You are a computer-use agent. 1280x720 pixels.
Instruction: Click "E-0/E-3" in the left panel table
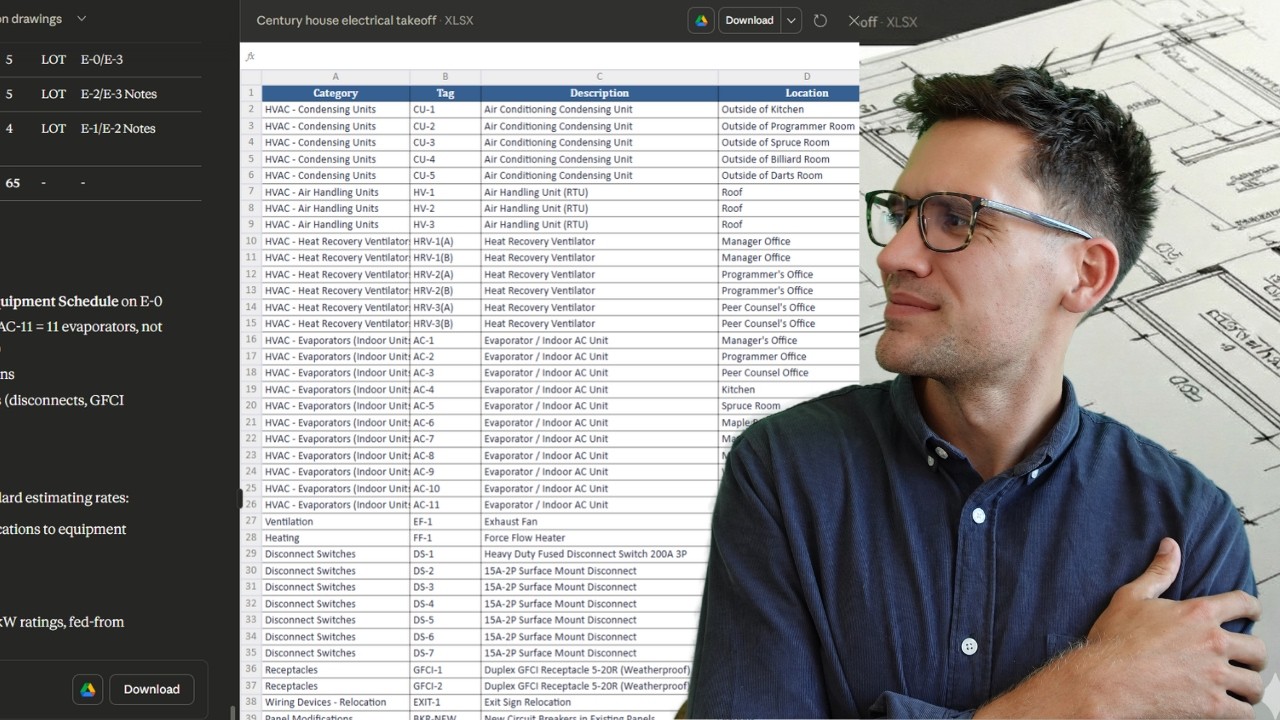click(x=102, y=60)
